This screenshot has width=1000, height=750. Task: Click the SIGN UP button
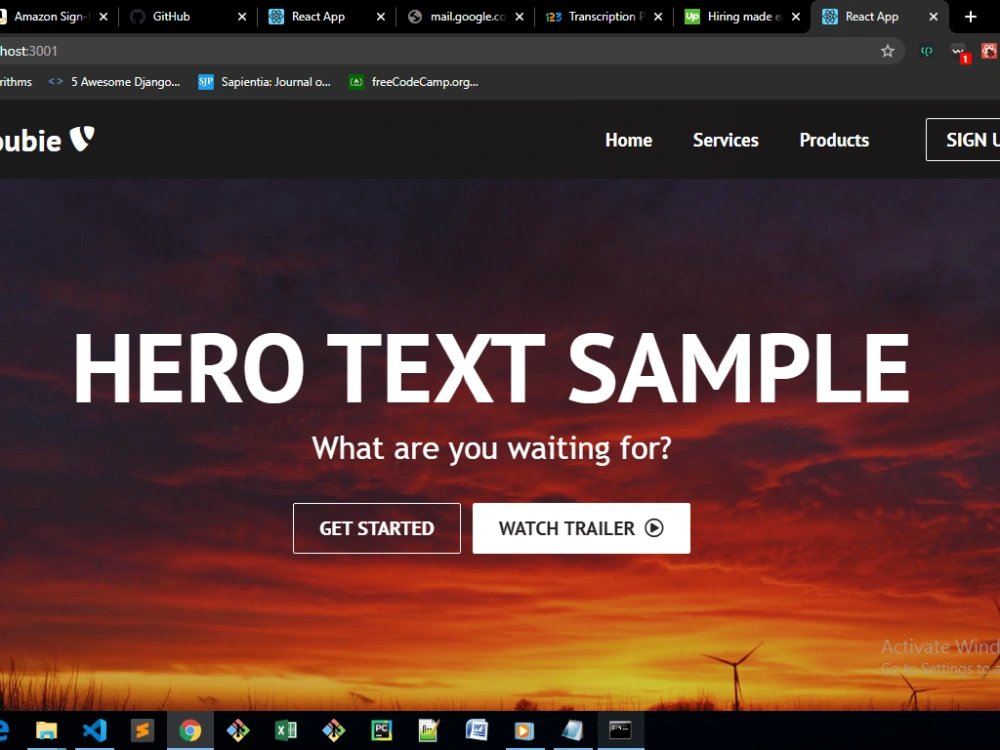click(963, 140)
